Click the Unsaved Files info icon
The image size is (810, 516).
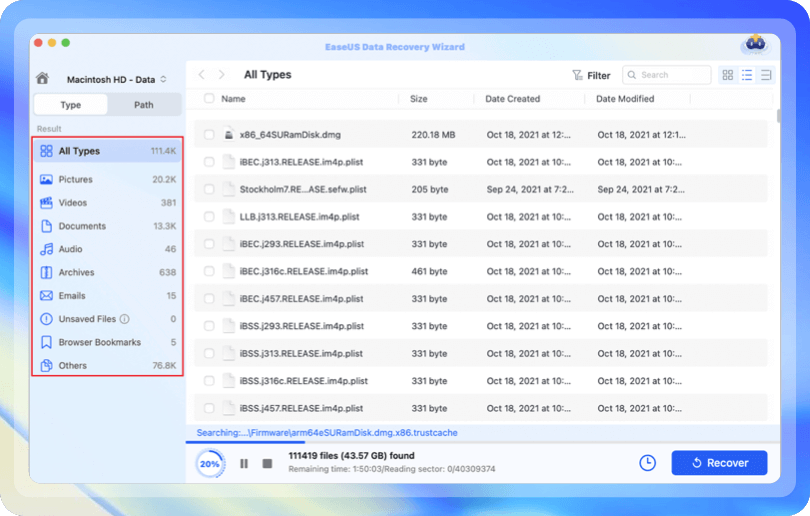pos(125,319)
